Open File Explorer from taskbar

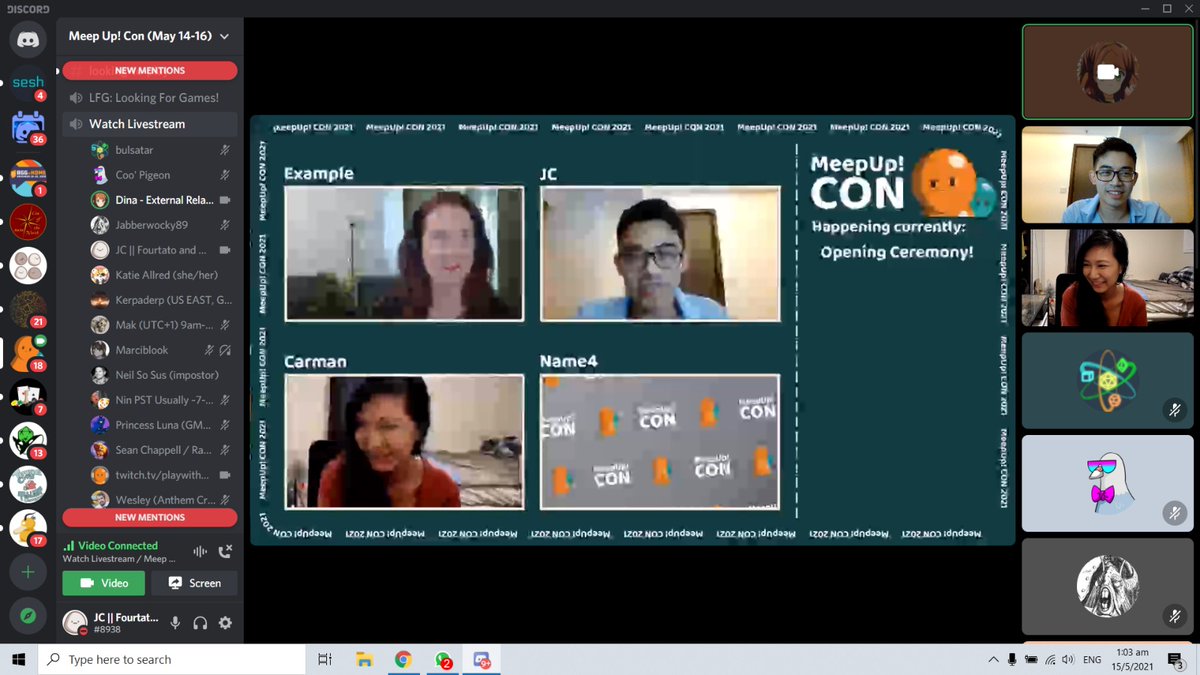[x=364, y=659]
